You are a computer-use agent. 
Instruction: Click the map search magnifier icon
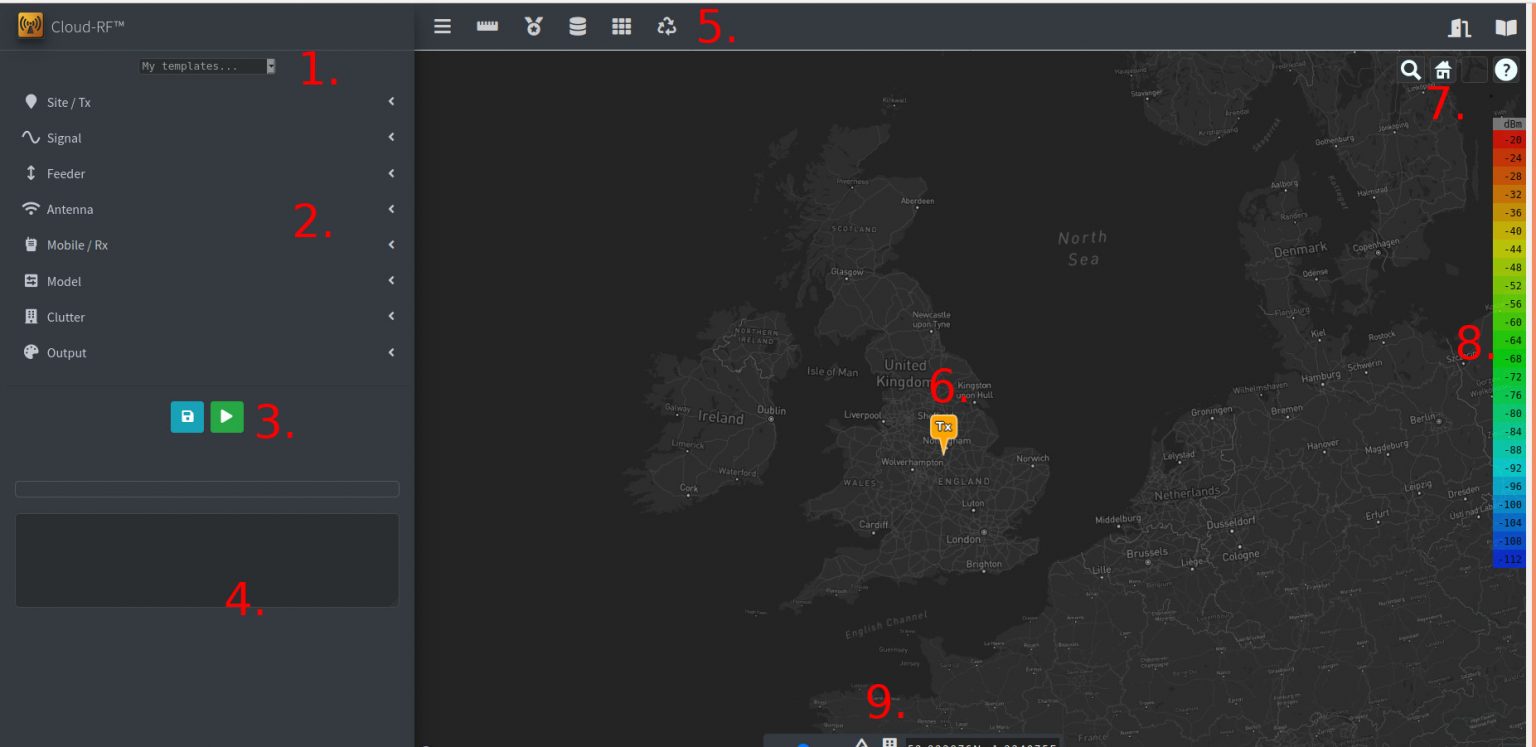[x=1410, y=70]
